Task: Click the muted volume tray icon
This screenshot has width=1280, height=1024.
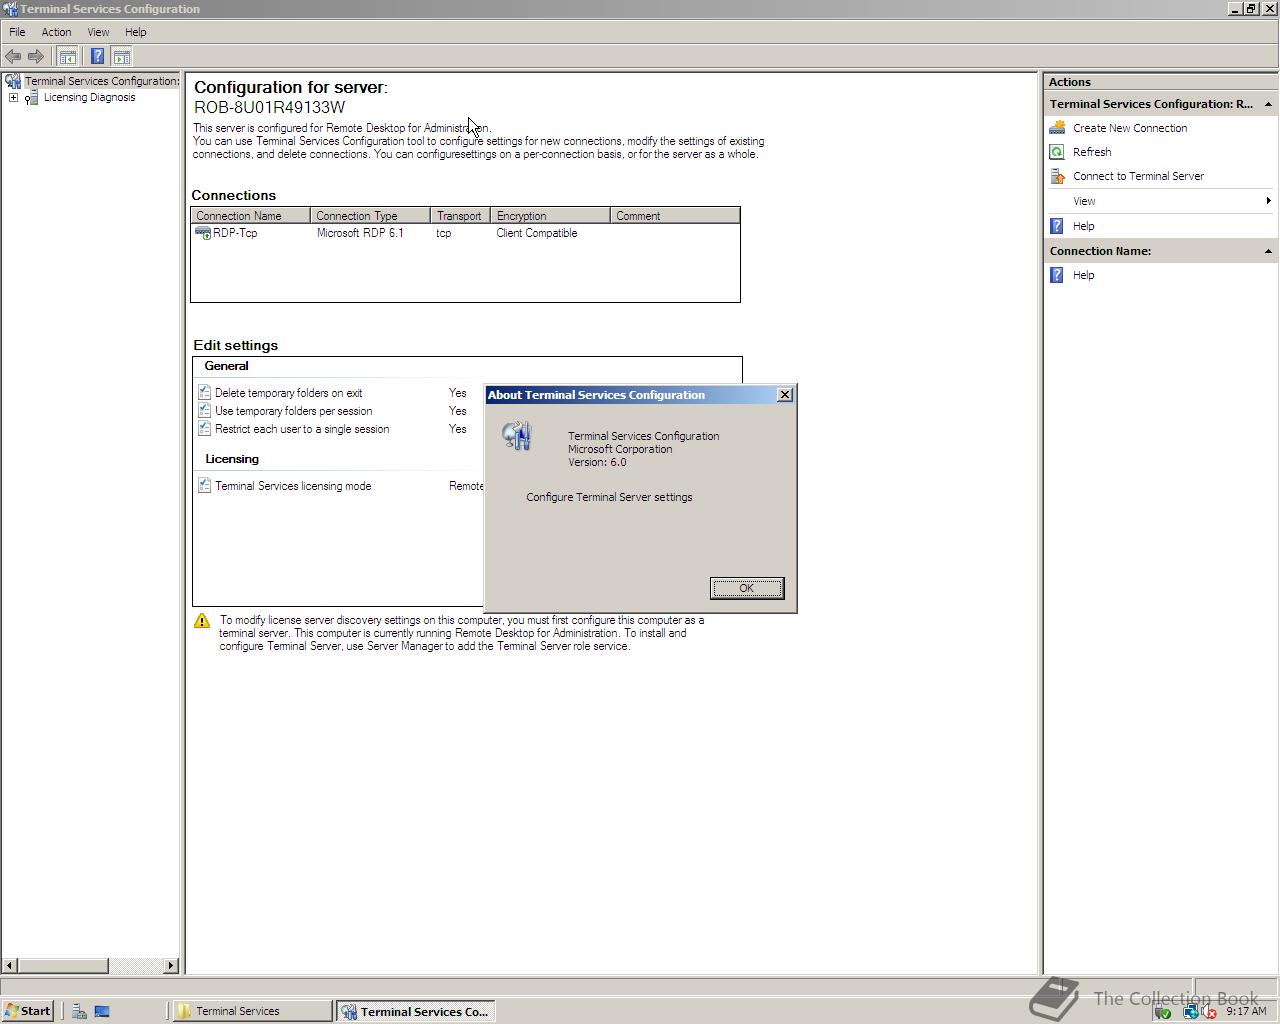Action: tap(1209, 1012)
